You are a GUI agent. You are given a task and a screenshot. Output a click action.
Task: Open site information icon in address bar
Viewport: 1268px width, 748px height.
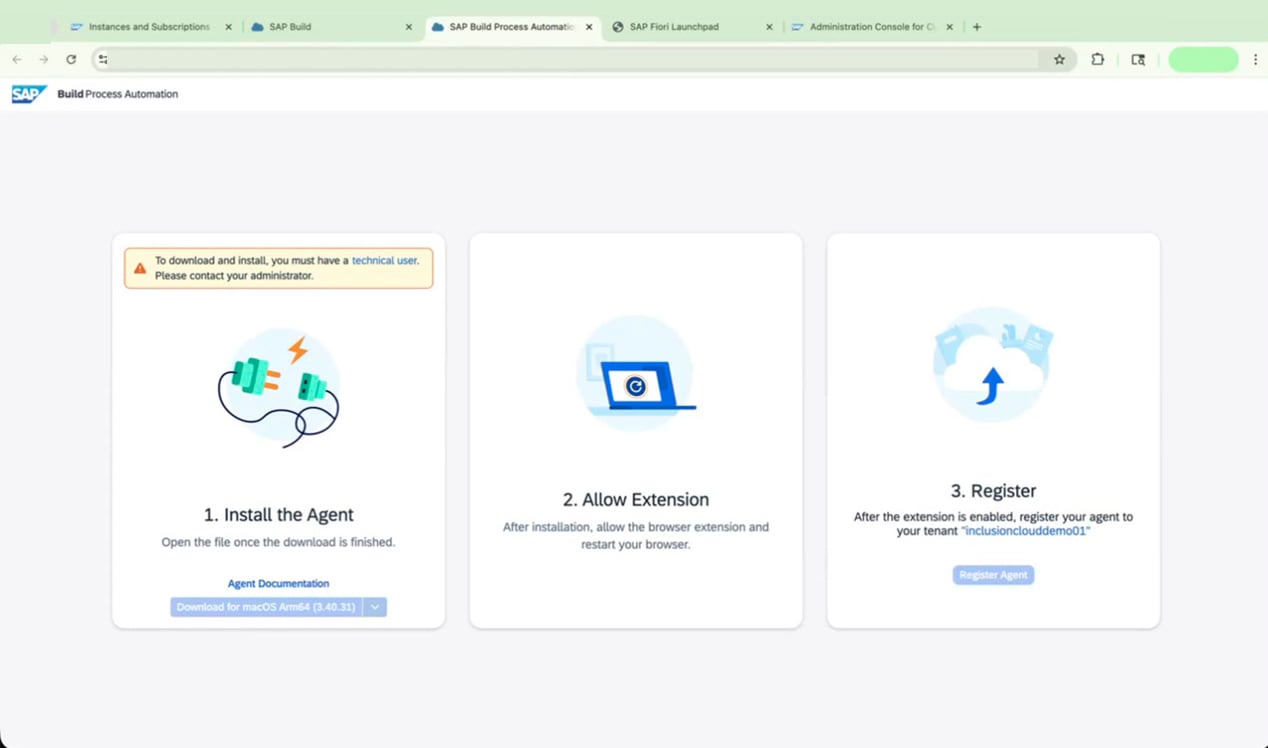click(x=103, y=60)
